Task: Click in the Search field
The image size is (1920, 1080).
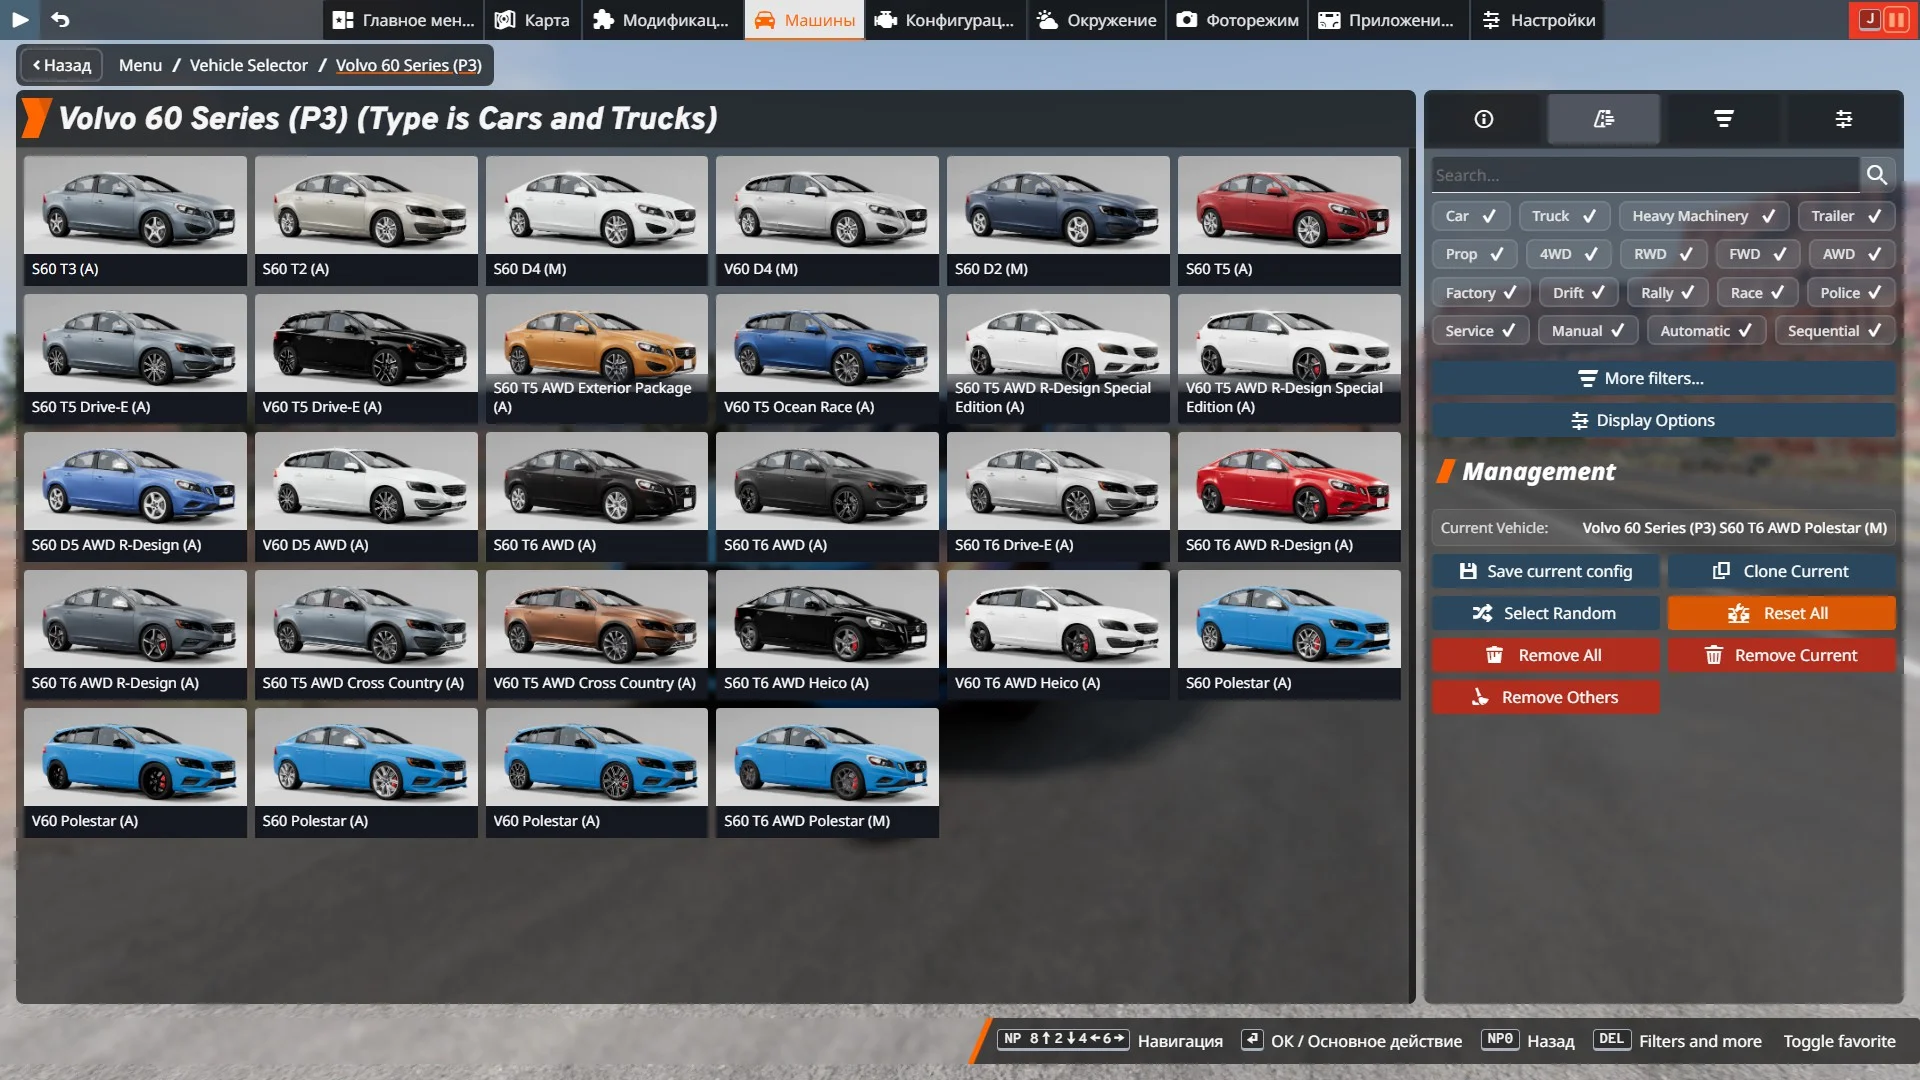Action: [x=1645, y=175]
